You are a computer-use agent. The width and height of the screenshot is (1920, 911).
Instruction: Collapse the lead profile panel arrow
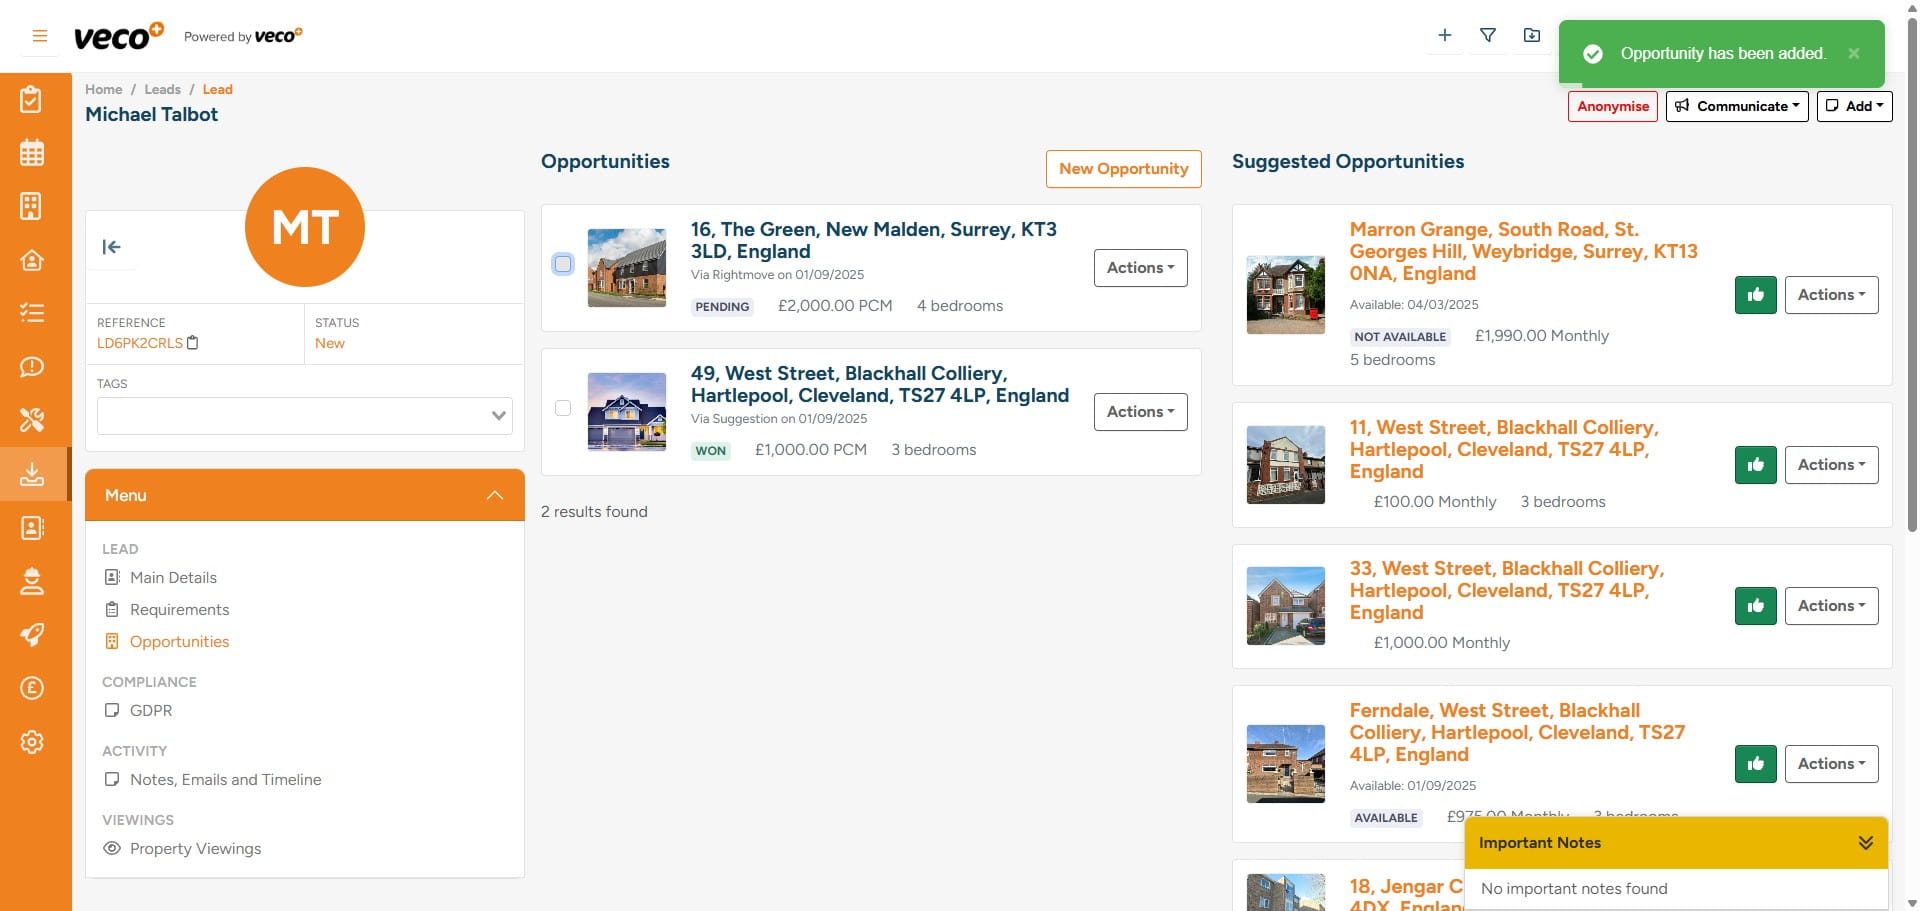[x=112, y=246]
